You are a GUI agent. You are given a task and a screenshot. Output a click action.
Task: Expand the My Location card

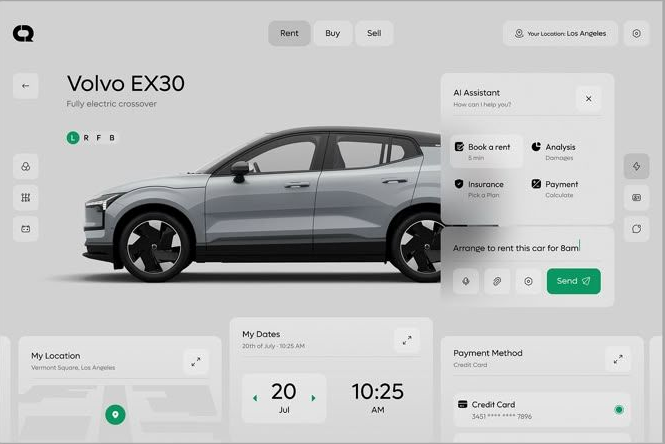[x=195, y=361]
